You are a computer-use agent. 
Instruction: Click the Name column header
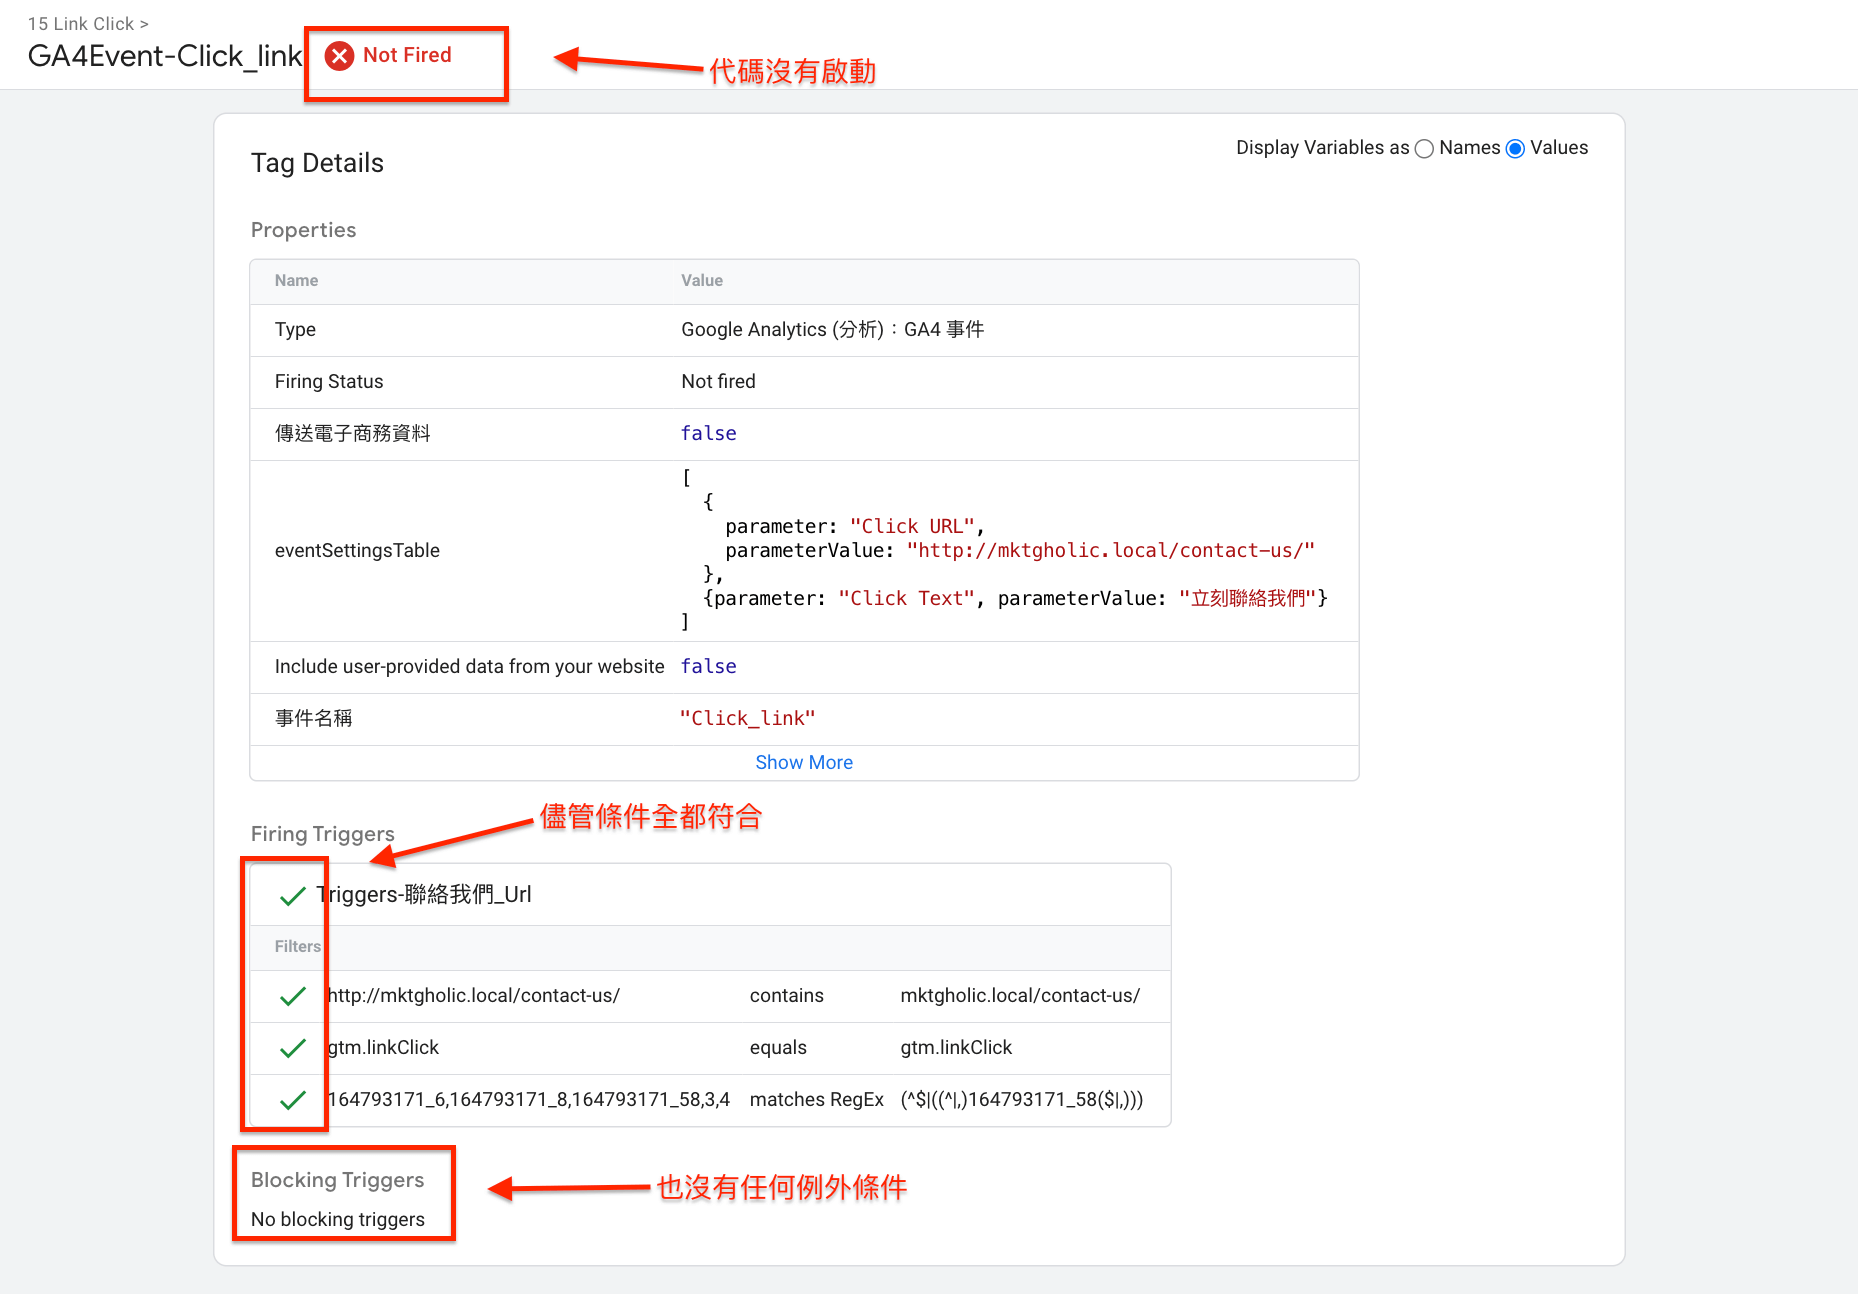(296, 281)
